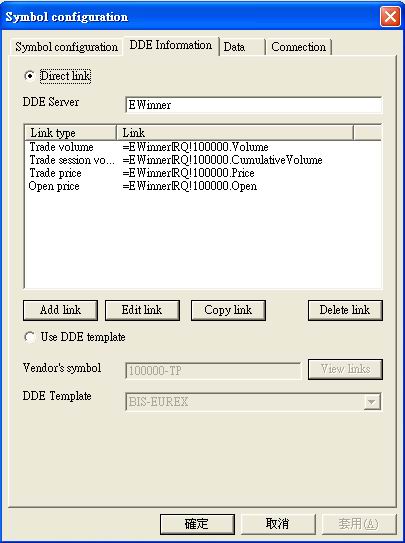The height and width of the screenshot is (543, 405).
Task: Select the Trade volume link row
Action: coord(203,147)
